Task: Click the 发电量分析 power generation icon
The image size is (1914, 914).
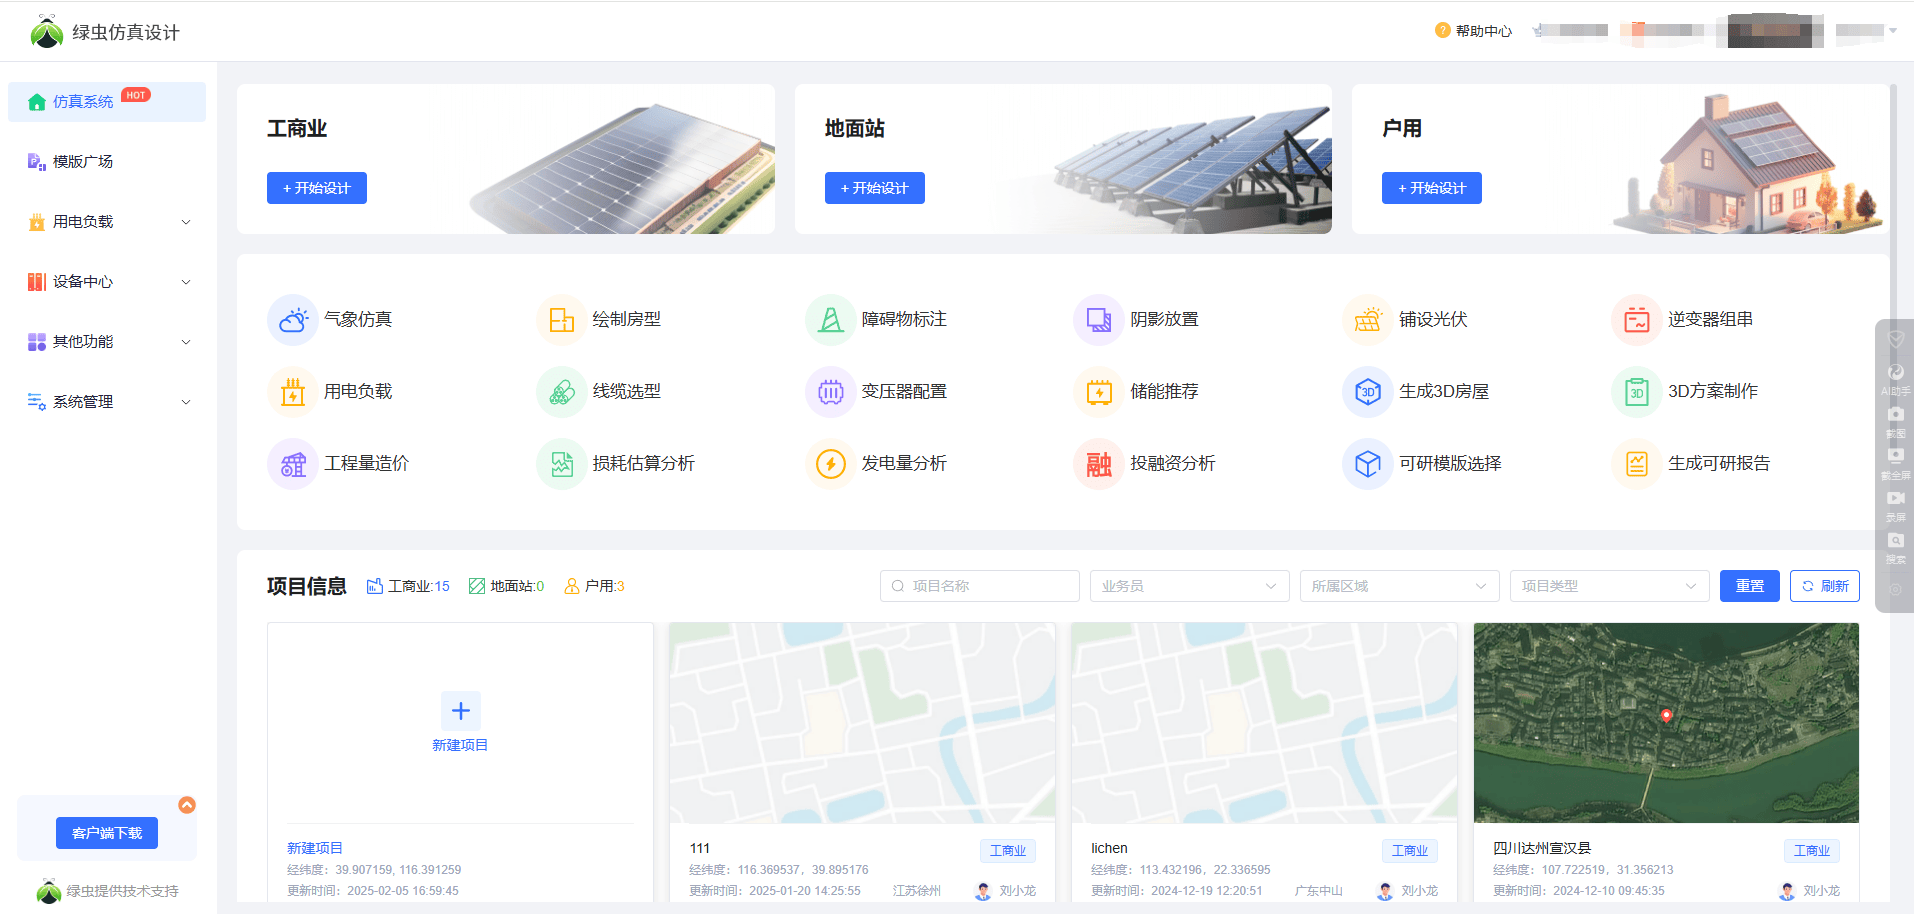Action: (x=831, y=464)
